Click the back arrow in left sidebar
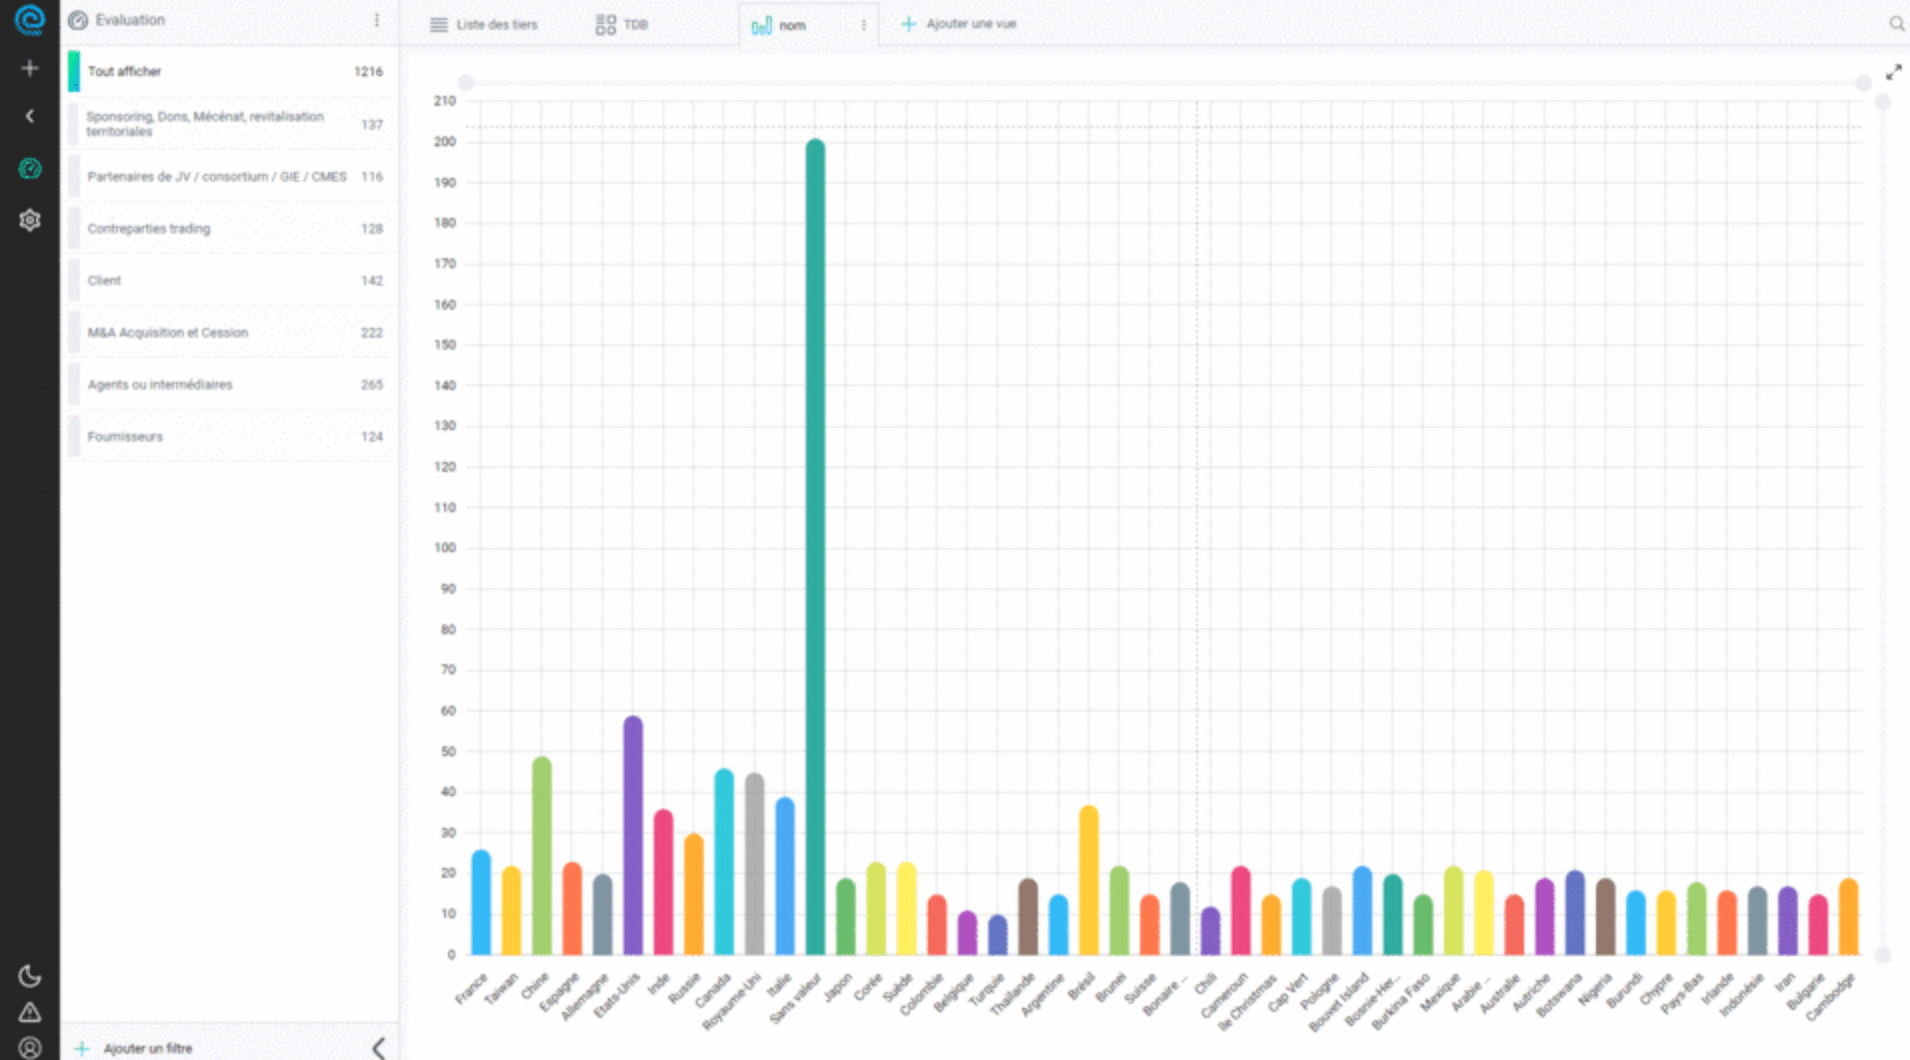Image resolution: width=1910 pixels, height=1060 pixels. (30, 116)
